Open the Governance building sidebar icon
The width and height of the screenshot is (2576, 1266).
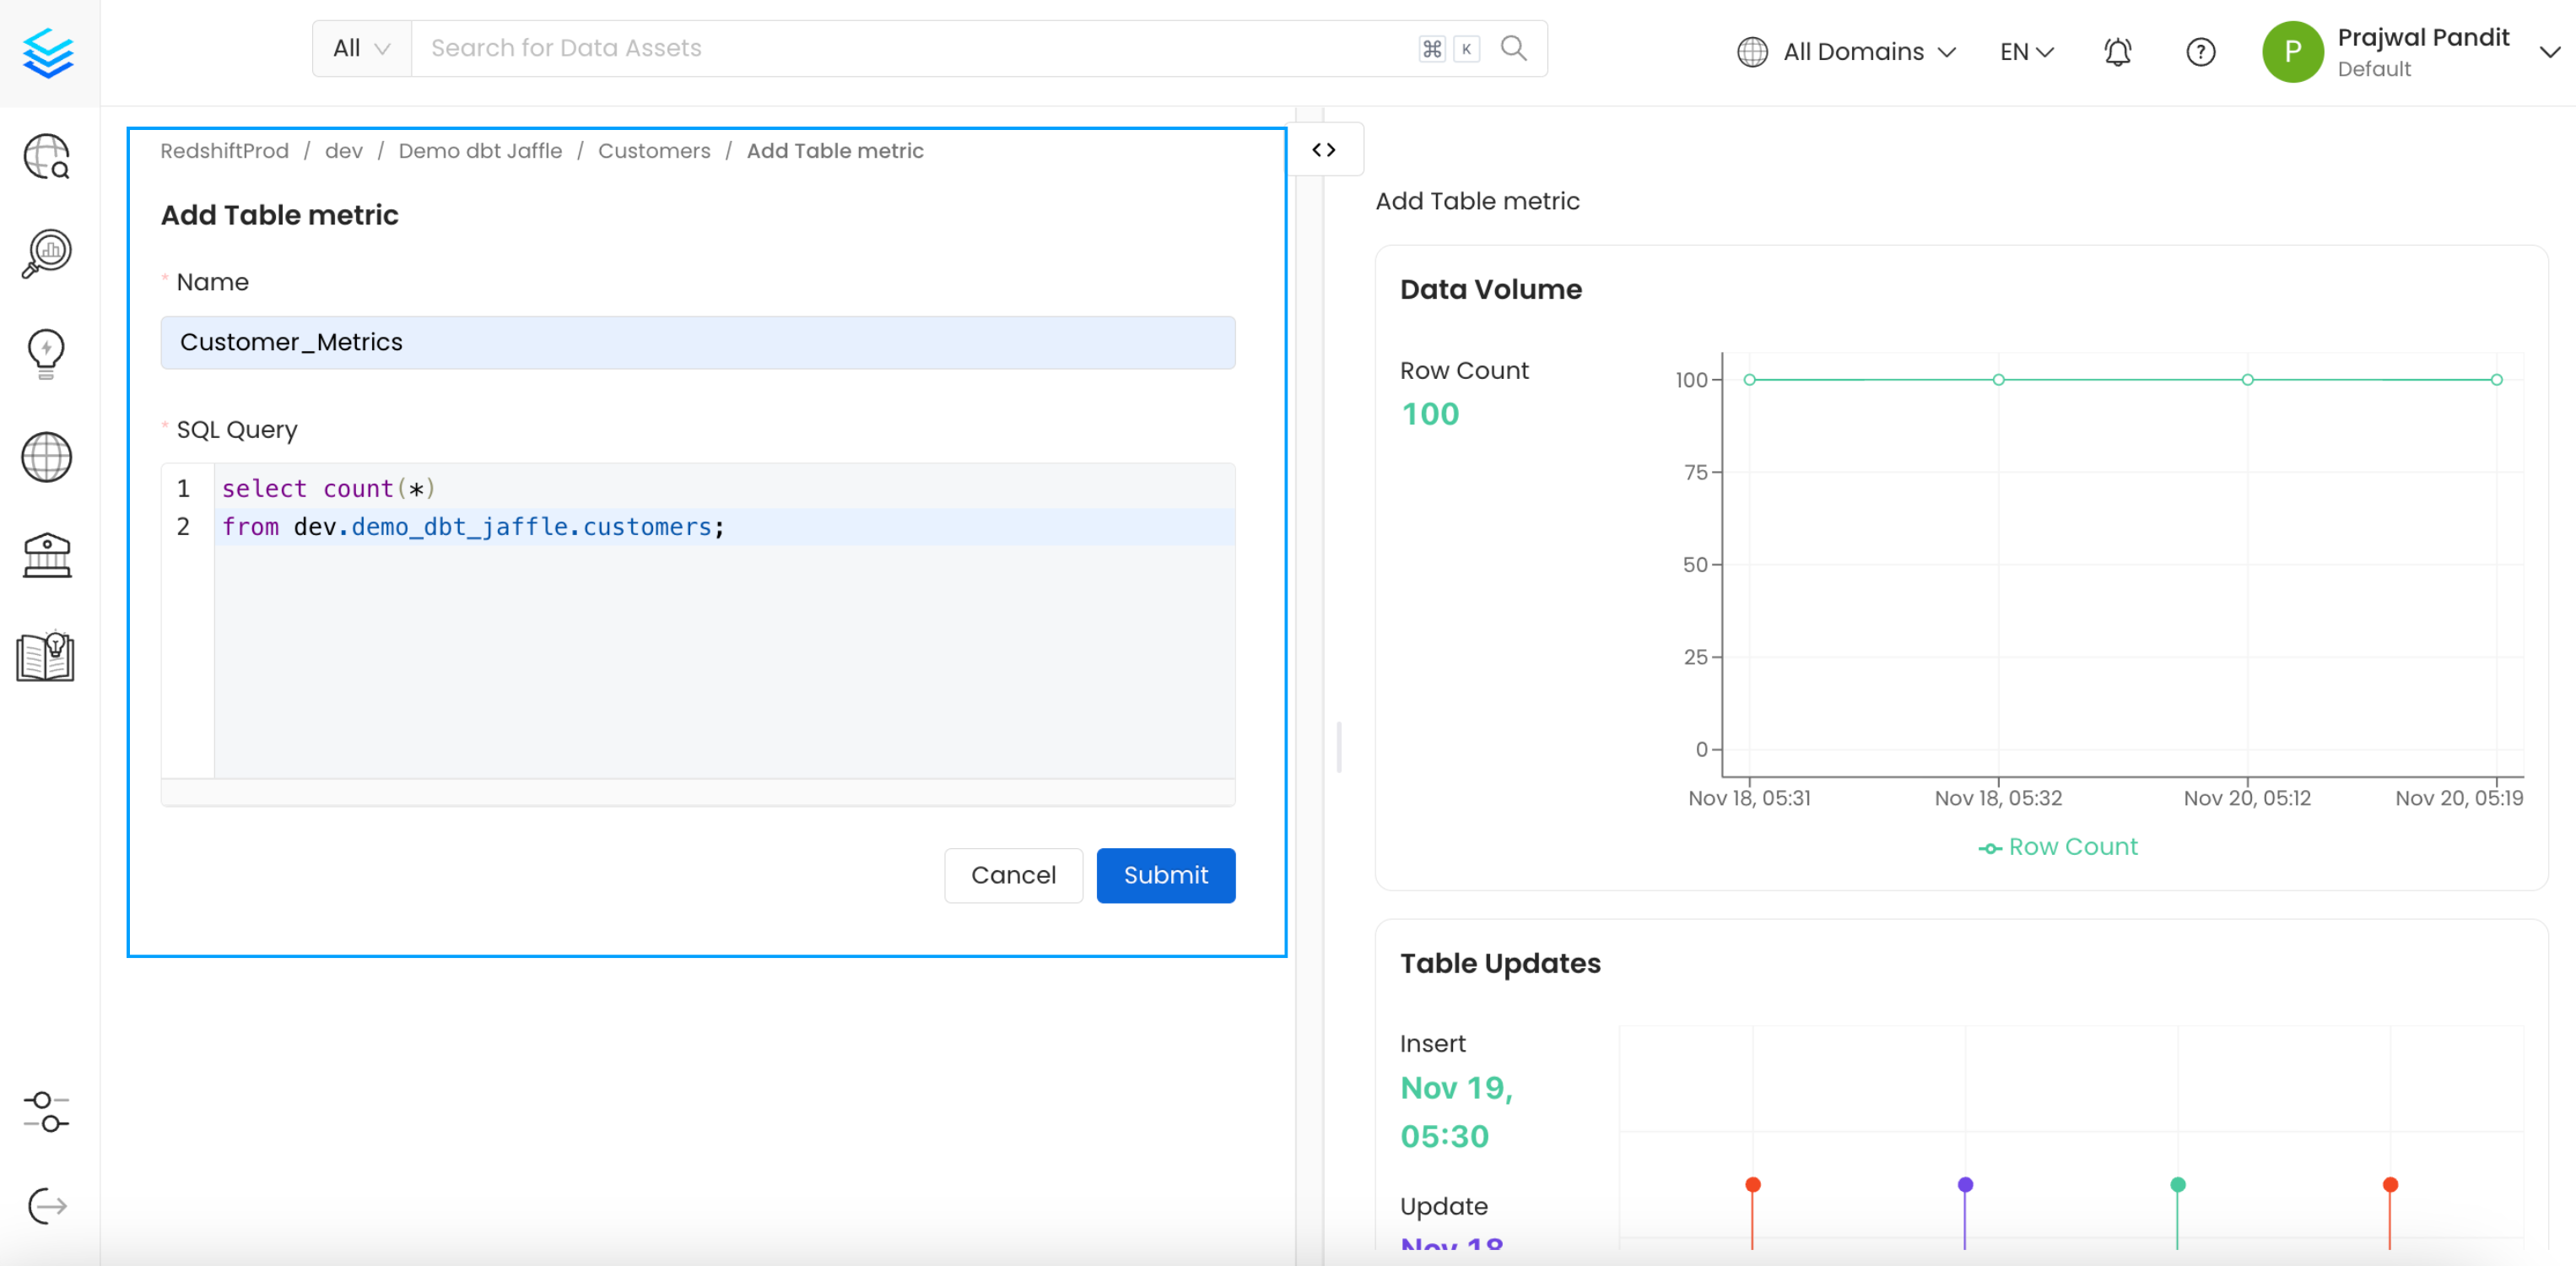[x=47, y=556]
